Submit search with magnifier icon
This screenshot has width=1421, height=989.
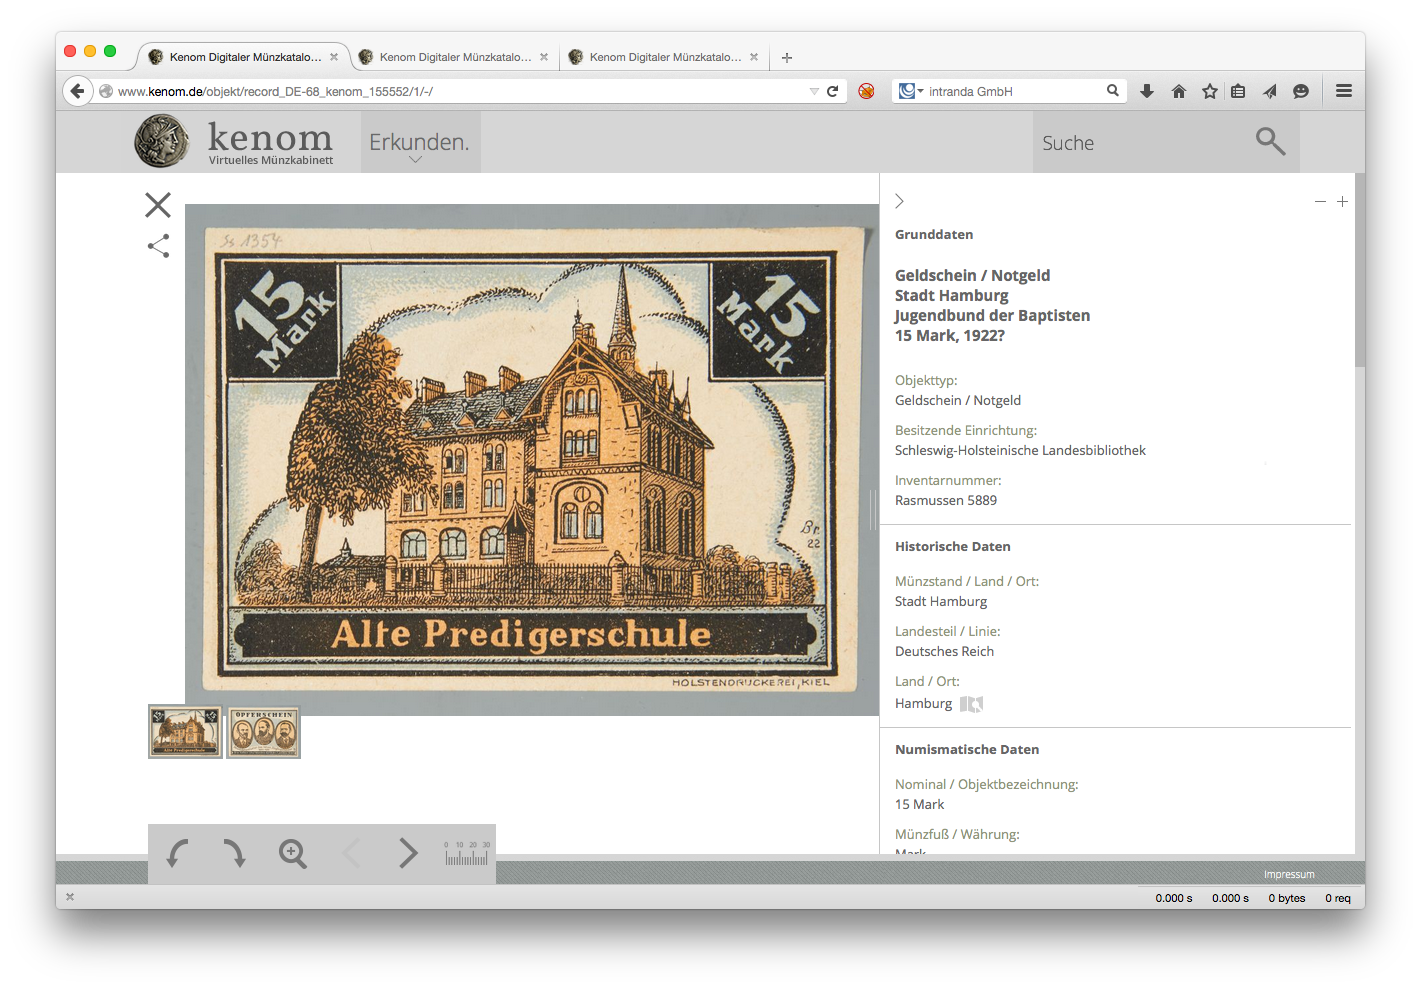(1270, 141)
